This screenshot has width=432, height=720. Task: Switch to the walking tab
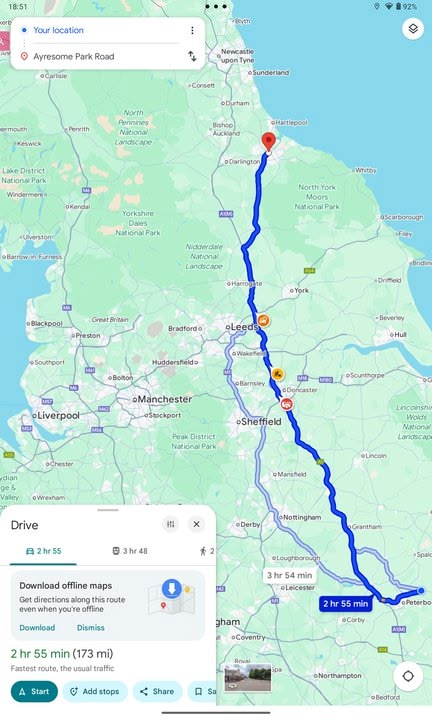click(207, 551)
